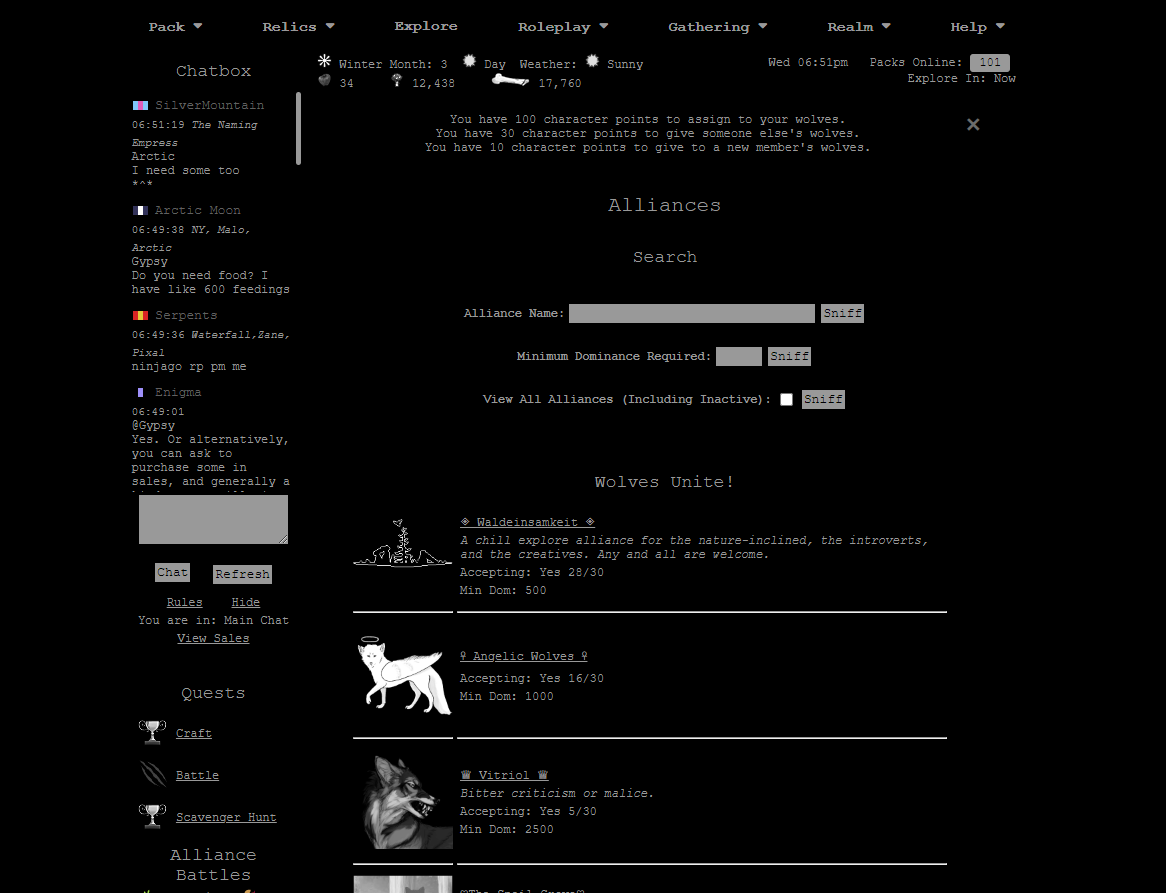The height and width of the screenshot is (893, 1166).
Task: Click the Packs Online 101 badge
Action: point(990,62)
